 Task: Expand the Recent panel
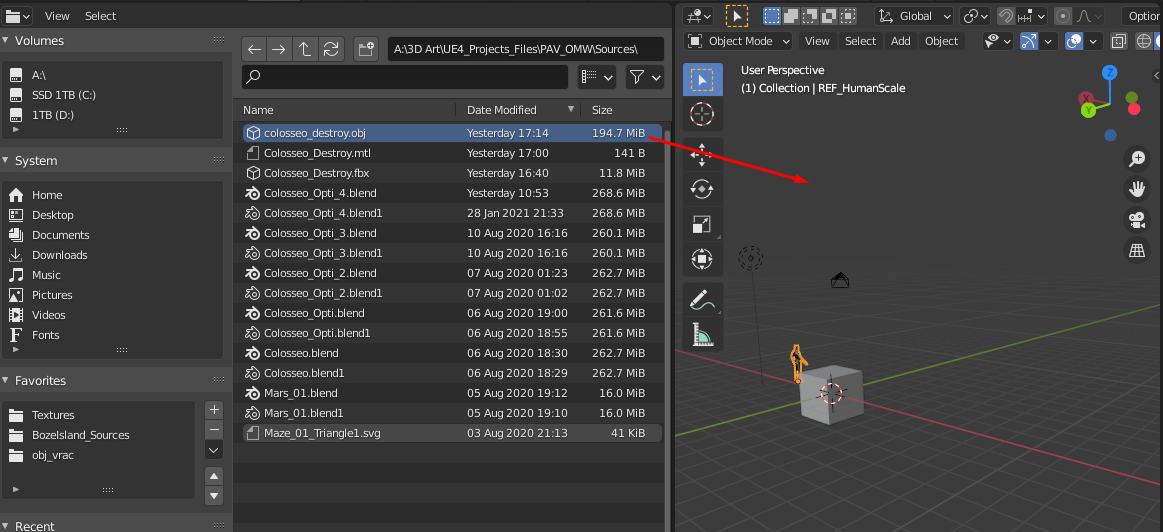tap(7, 525)
